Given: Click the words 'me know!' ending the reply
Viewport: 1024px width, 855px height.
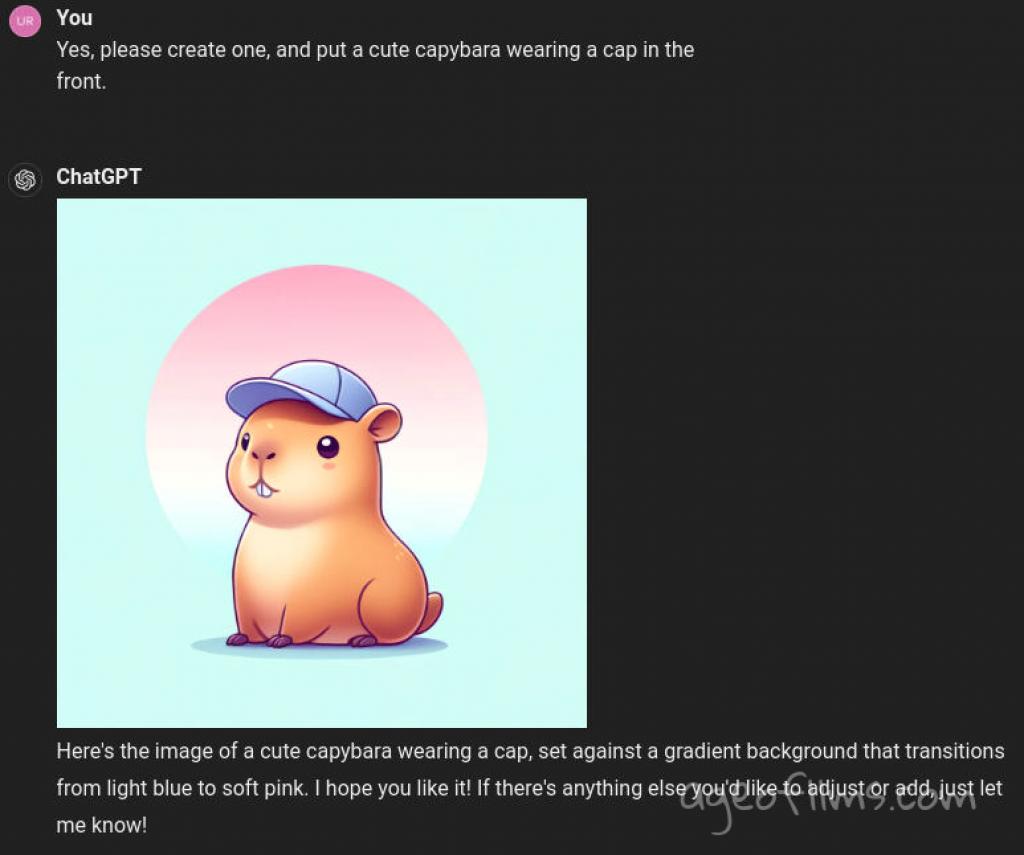Looking at the screenshot, I should pos(102,825).
